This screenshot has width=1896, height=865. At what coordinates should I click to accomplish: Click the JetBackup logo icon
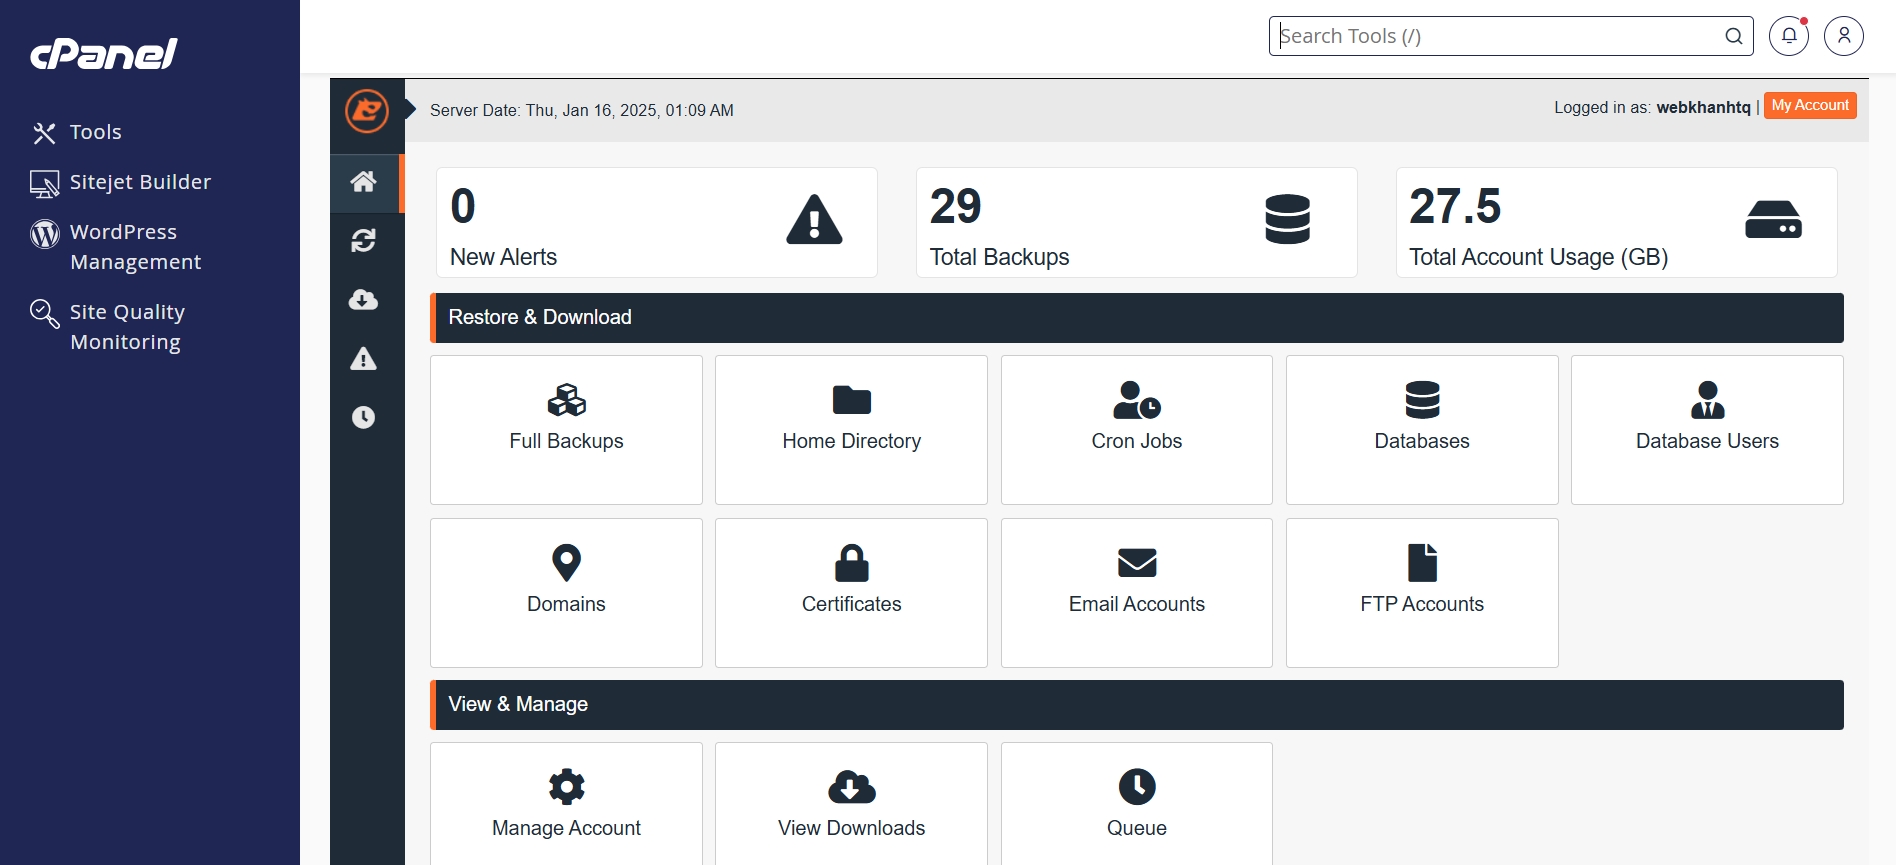pyautogui.click(x=367, y=110)
